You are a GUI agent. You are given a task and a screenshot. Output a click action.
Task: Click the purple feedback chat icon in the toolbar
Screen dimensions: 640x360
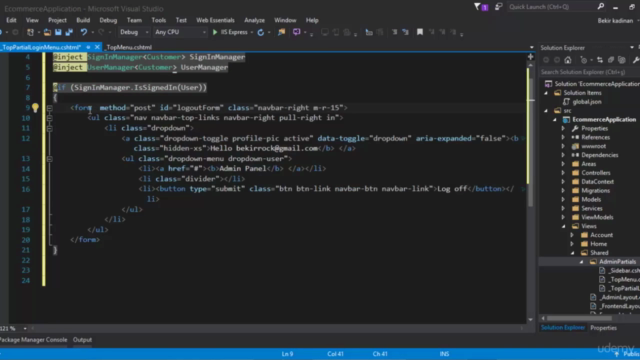click(x=296, y=32)
